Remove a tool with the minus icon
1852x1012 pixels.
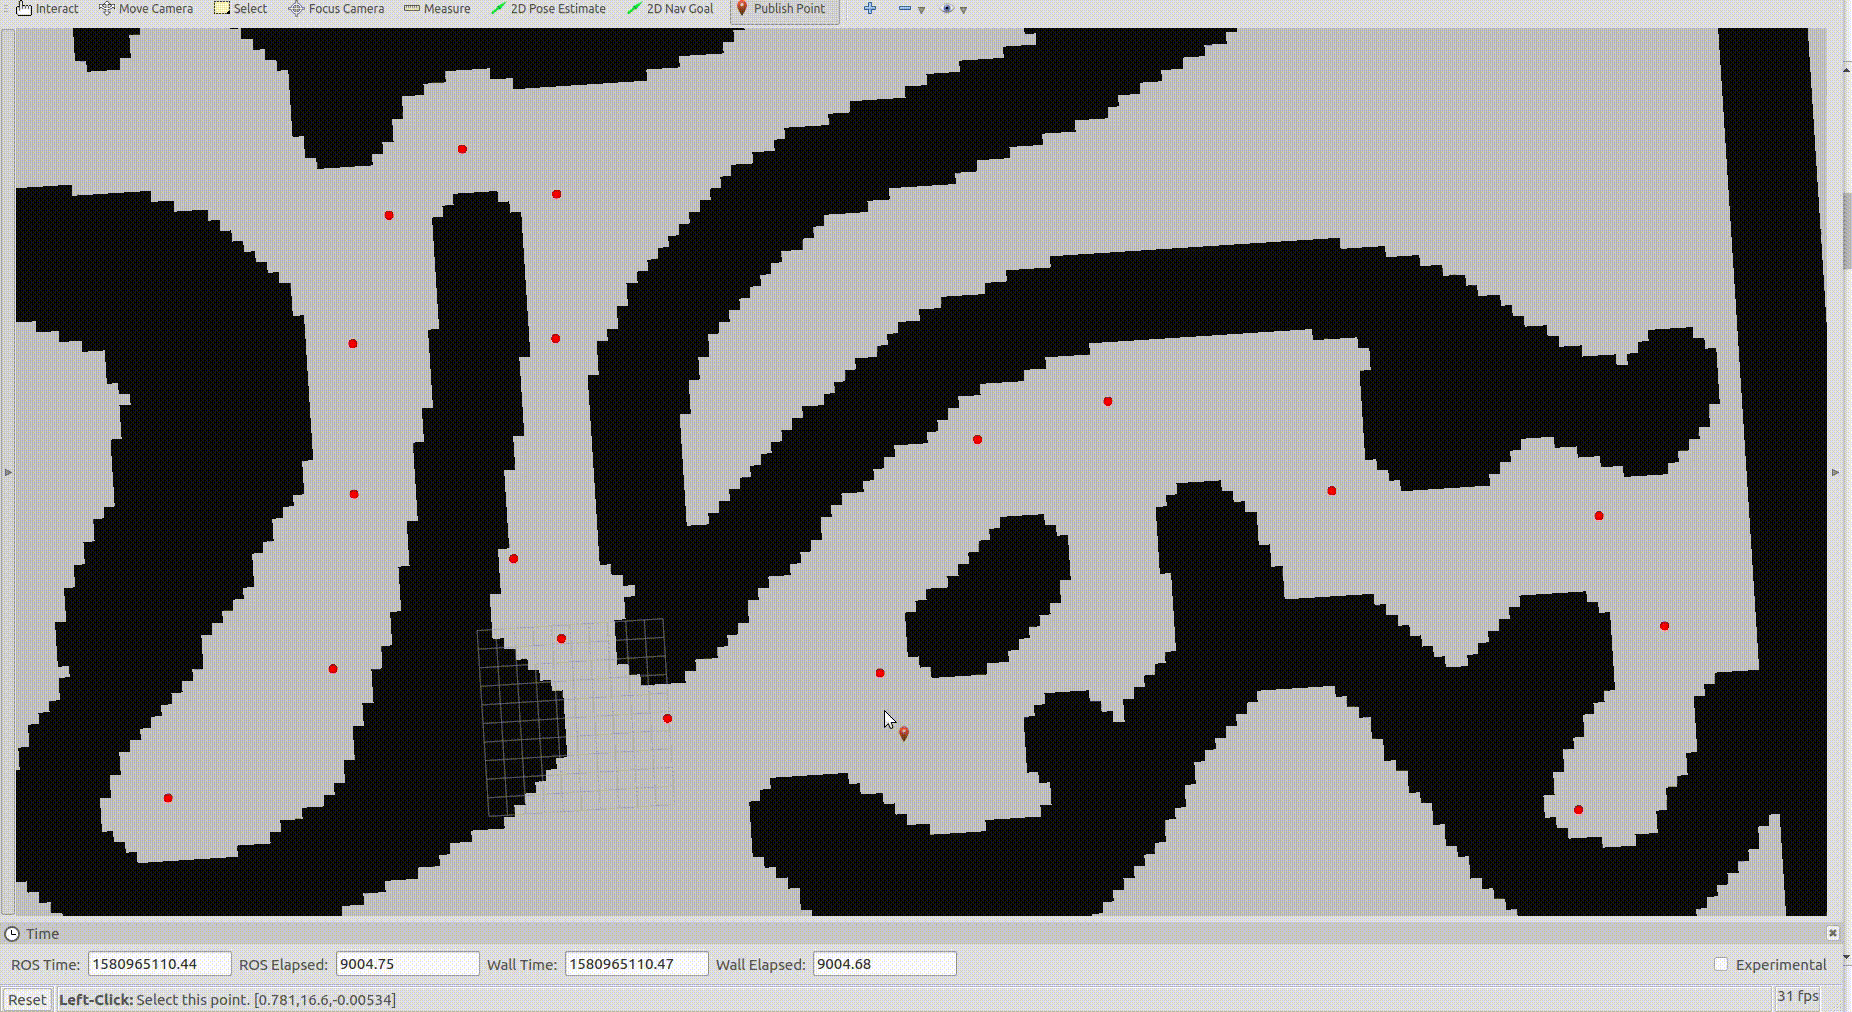coord(904,8)
